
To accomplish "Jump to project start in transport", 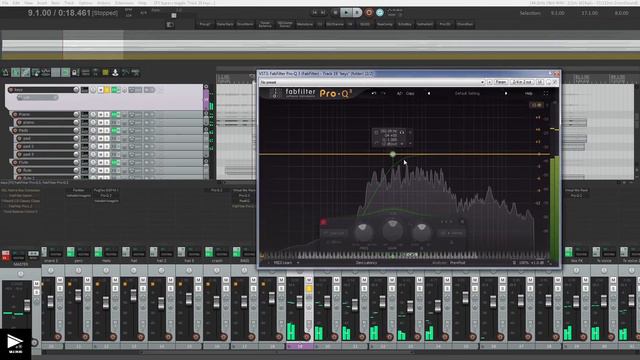I will coord(315,13).
